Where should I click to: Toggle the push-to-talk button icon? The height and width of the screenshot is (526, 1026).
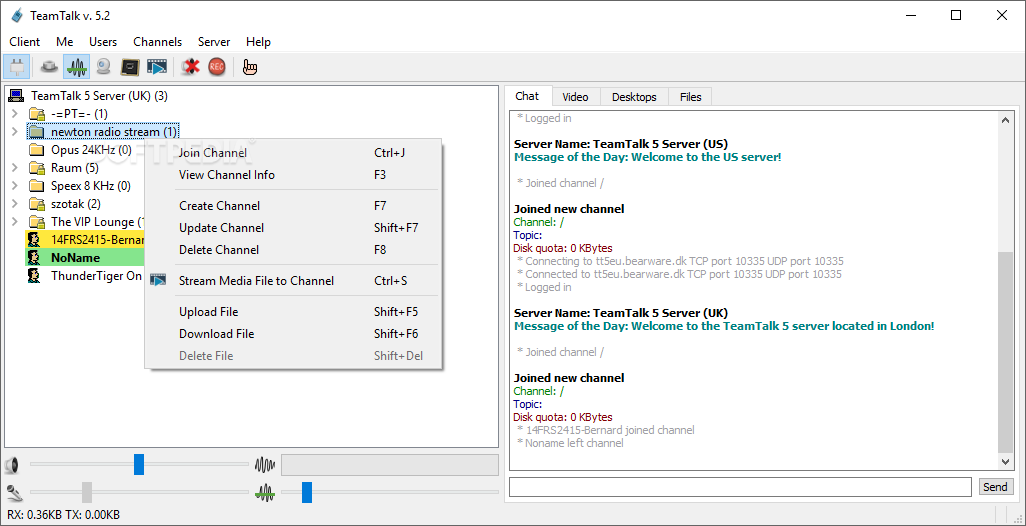pos(49,67)
